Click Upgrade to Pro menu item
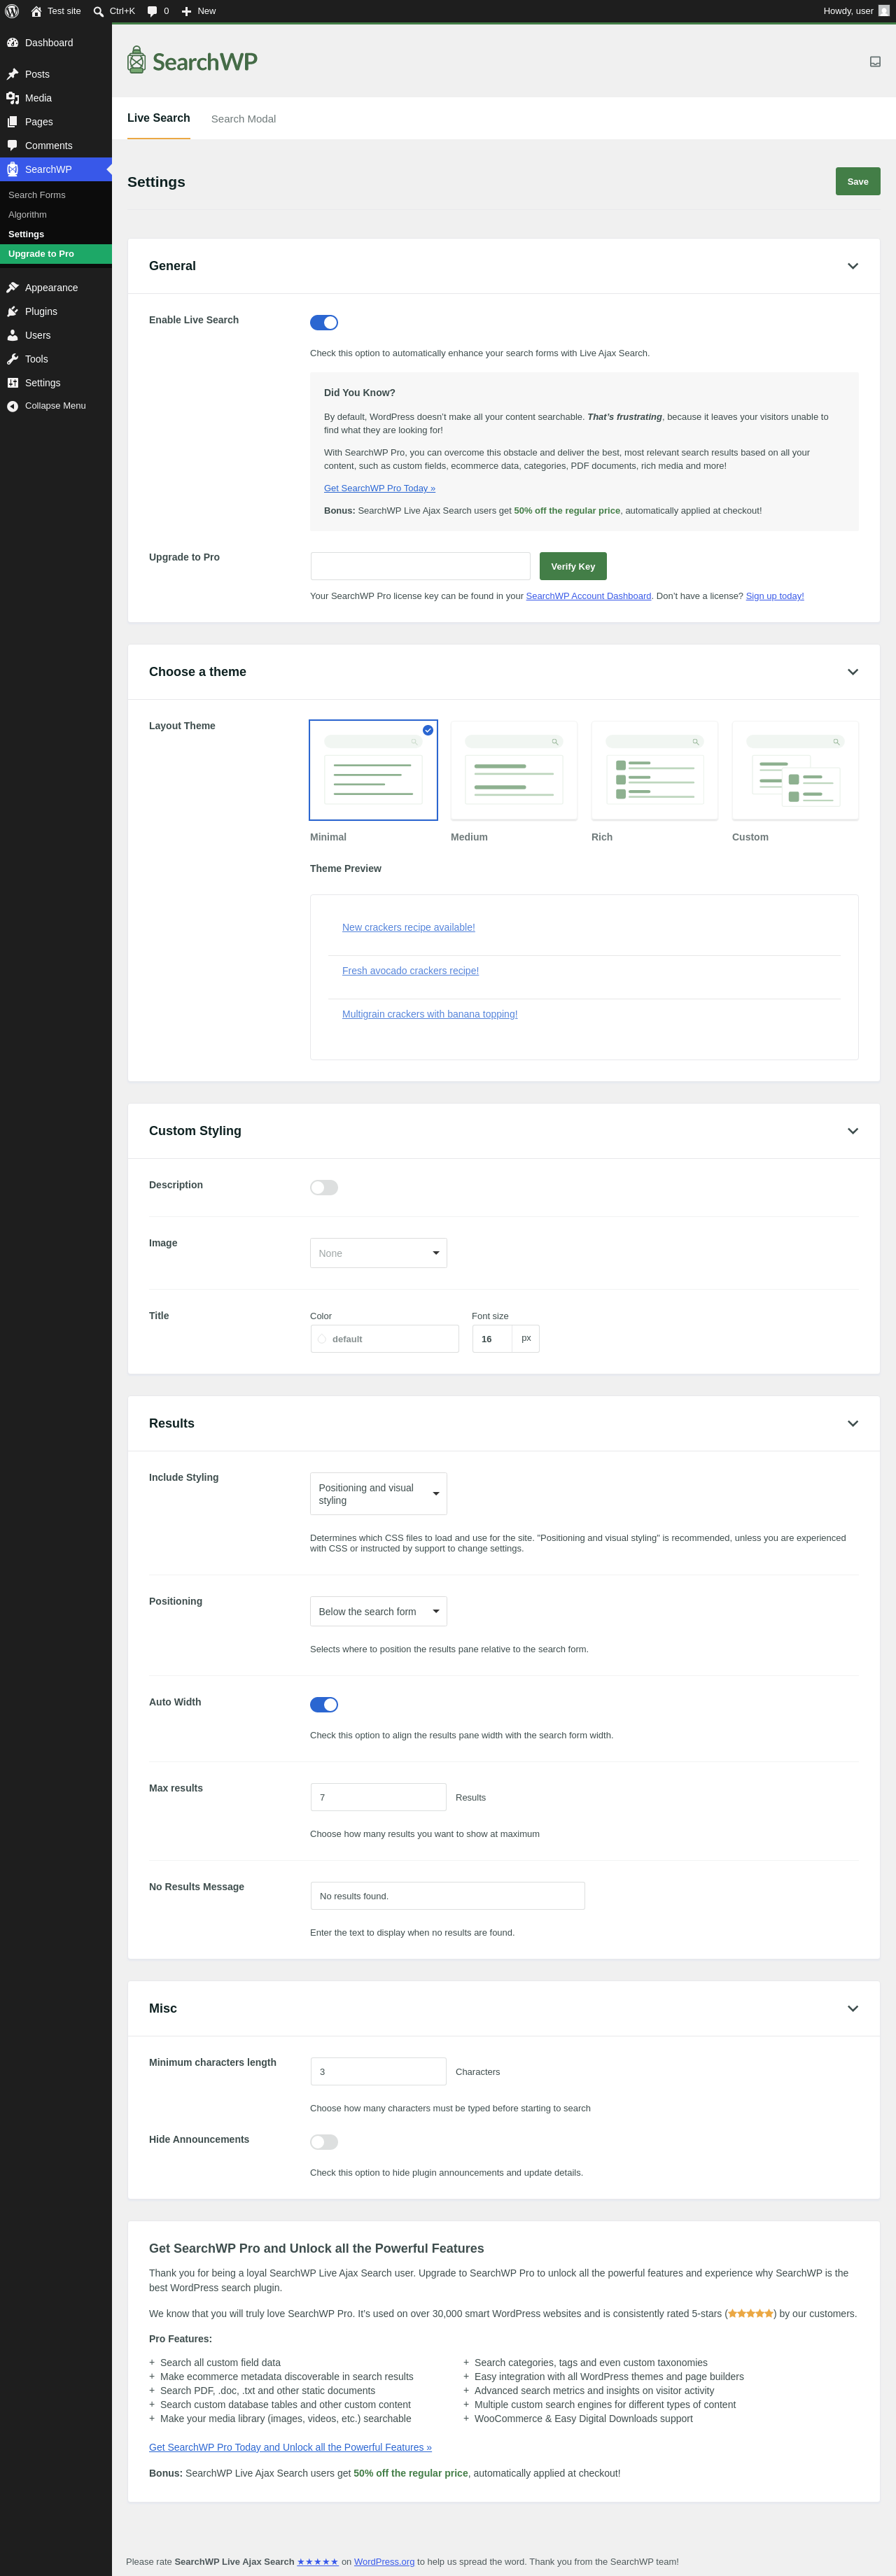 click(56, 254)
